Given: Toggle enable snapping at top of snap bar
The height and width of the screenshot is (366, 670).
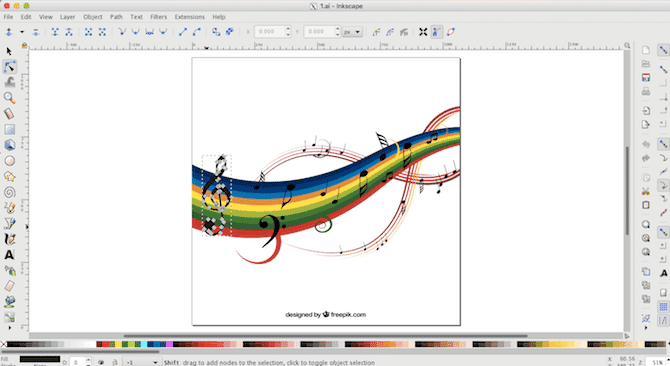Looking at the screenshot, I should 663,50.
